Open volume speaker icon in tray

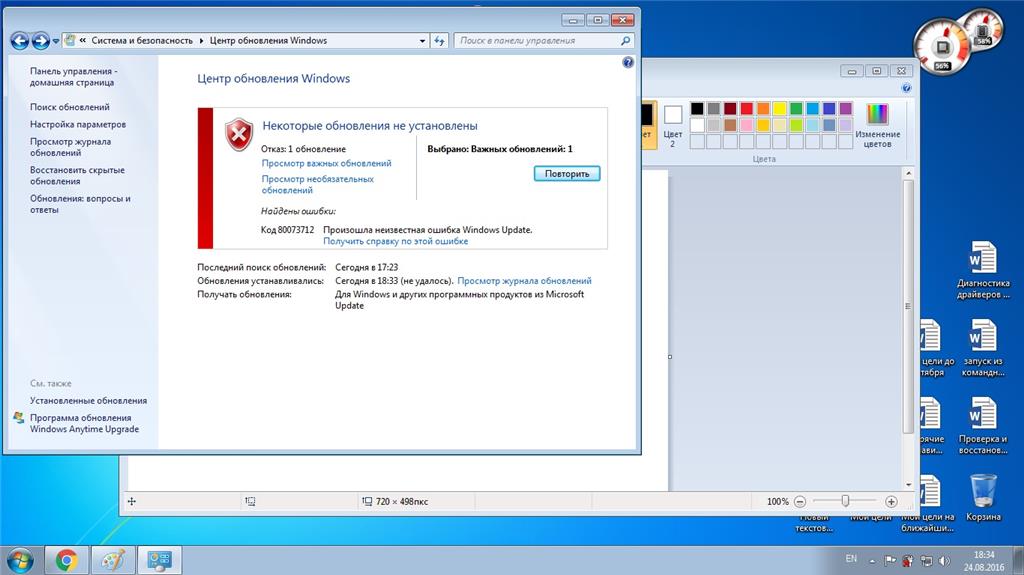tap(944, 561)
